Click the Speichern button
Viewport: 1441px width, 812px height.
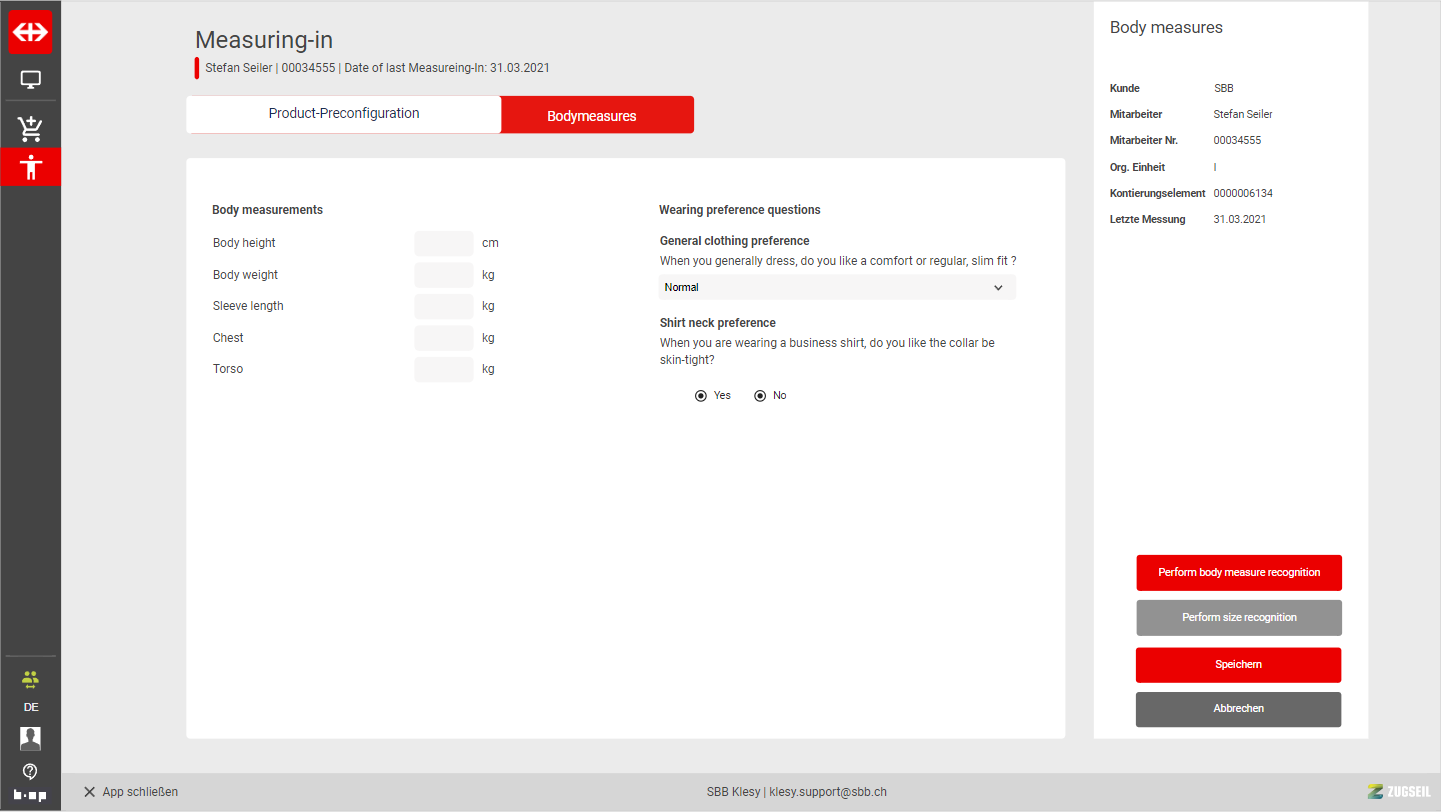pyautogui.click(x=1238, y=665)
